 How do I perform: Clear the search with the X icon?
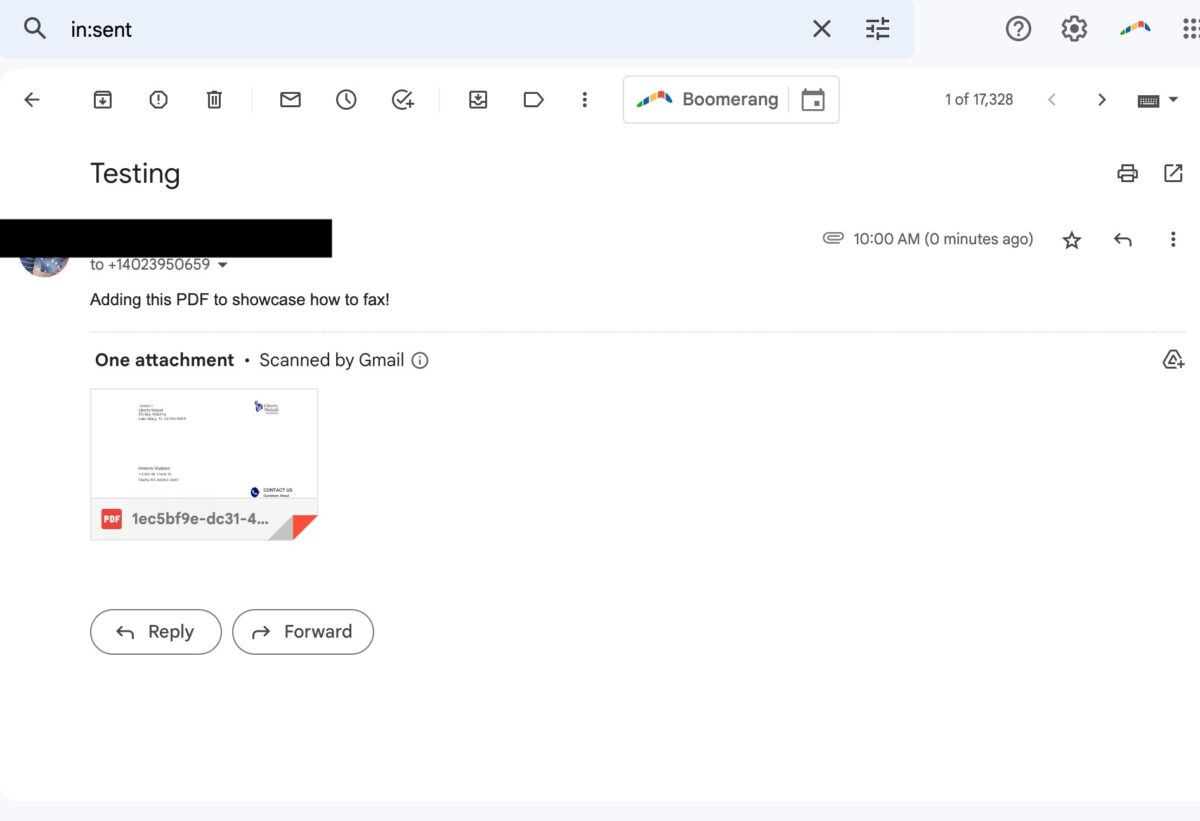[x=822, y=29]
